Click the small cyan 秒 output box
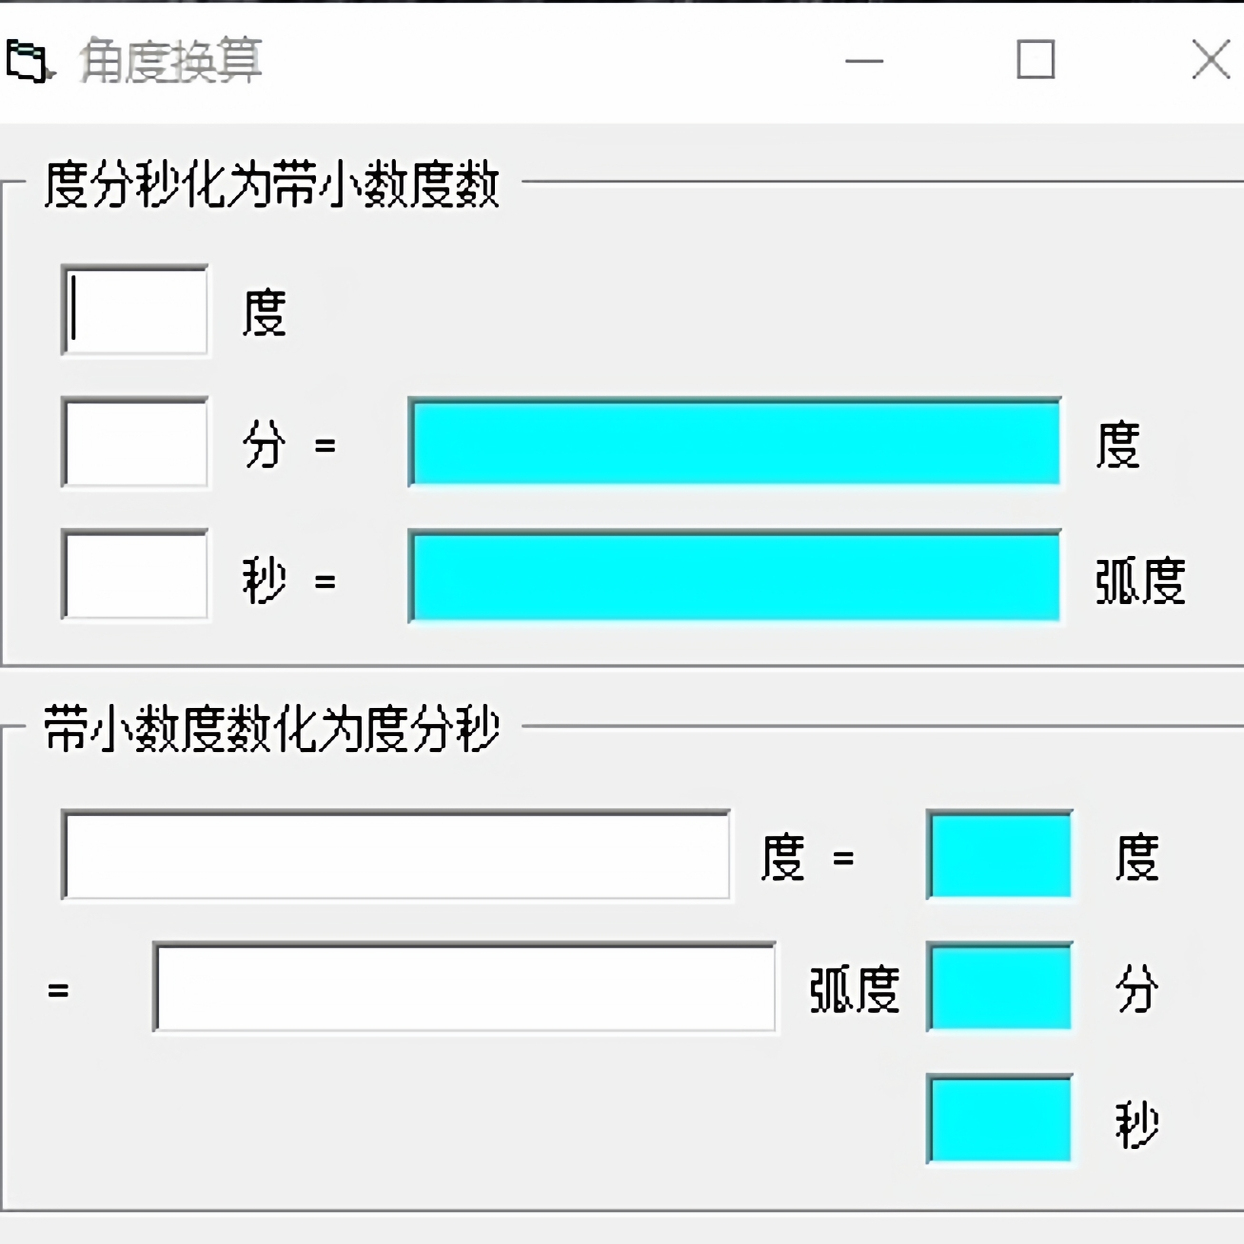This screenshot has width=1244, height=1244. [1000, 1120]
